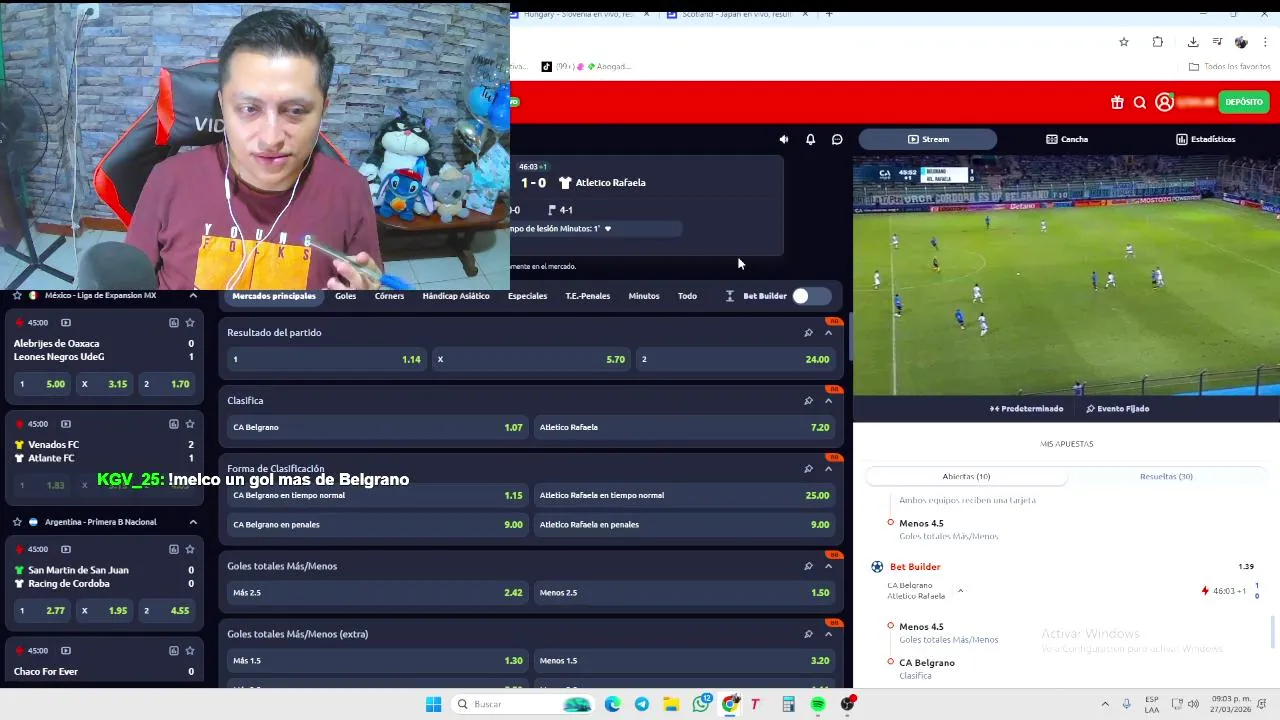Select Más 2.5 goals at 2.42

(x=377, y=592)
